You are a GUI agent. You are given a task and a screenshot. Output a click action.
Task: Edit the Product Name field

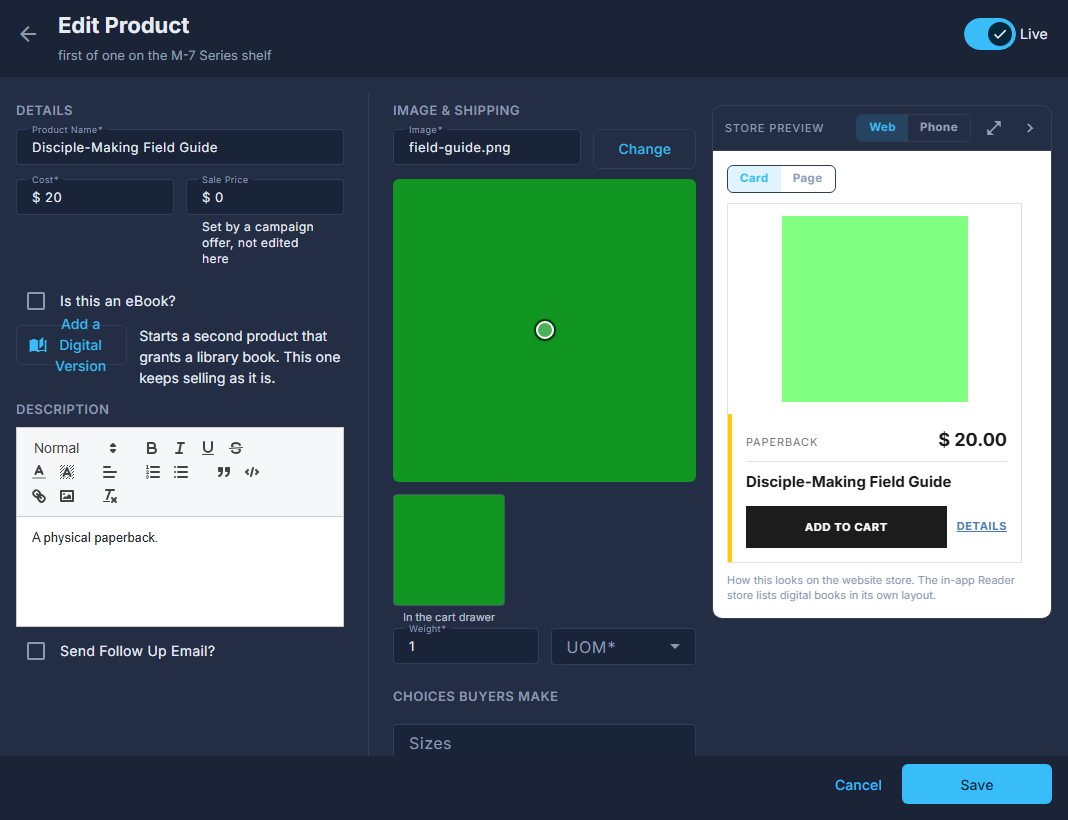click(x=180, y=147)
